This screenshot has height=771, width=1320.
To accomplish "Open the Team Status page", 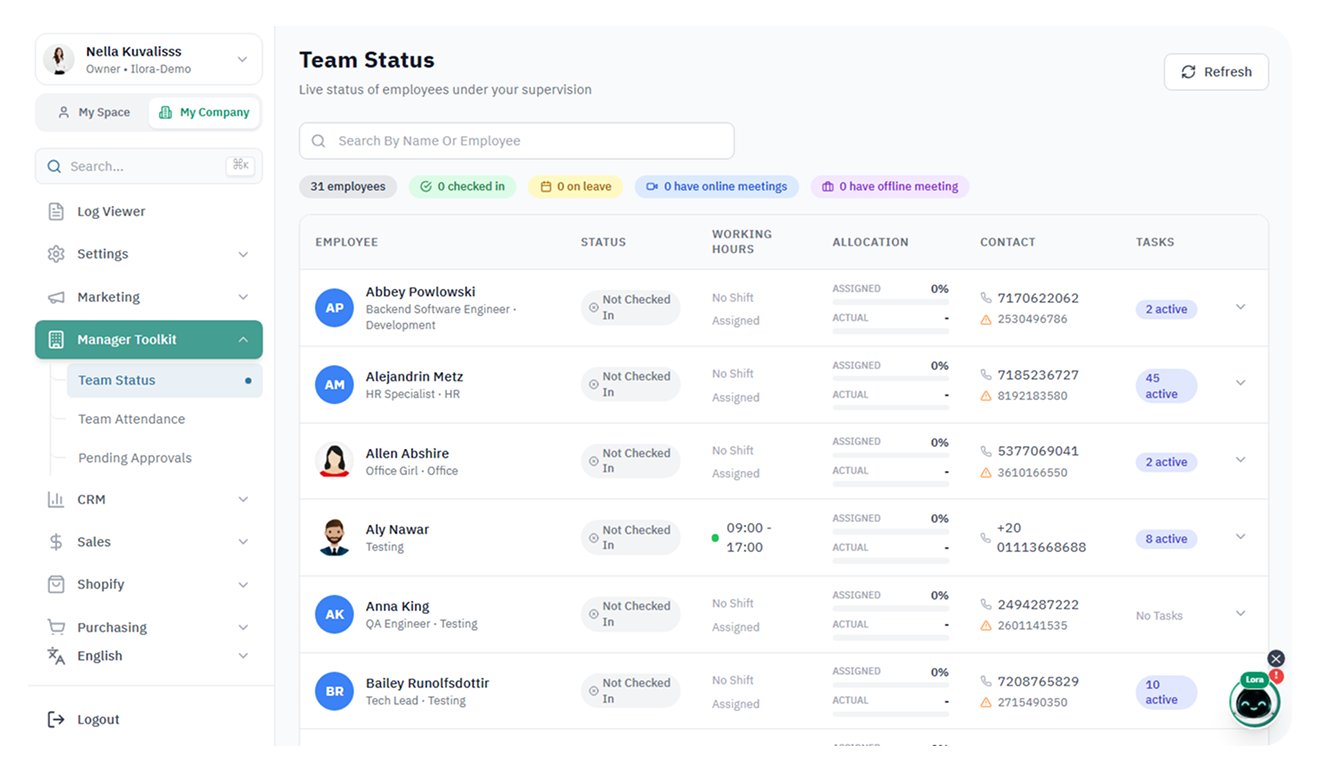I will tap(164, 380).
